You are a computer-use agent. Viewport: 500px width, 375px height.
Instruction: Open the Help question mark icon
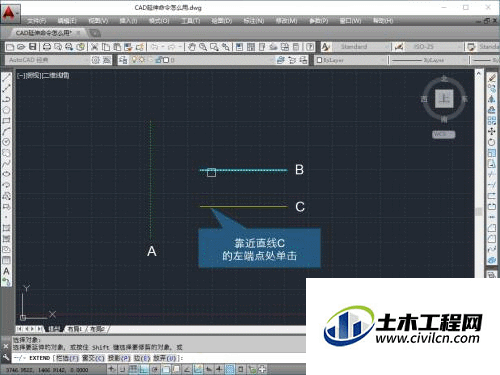310,47
